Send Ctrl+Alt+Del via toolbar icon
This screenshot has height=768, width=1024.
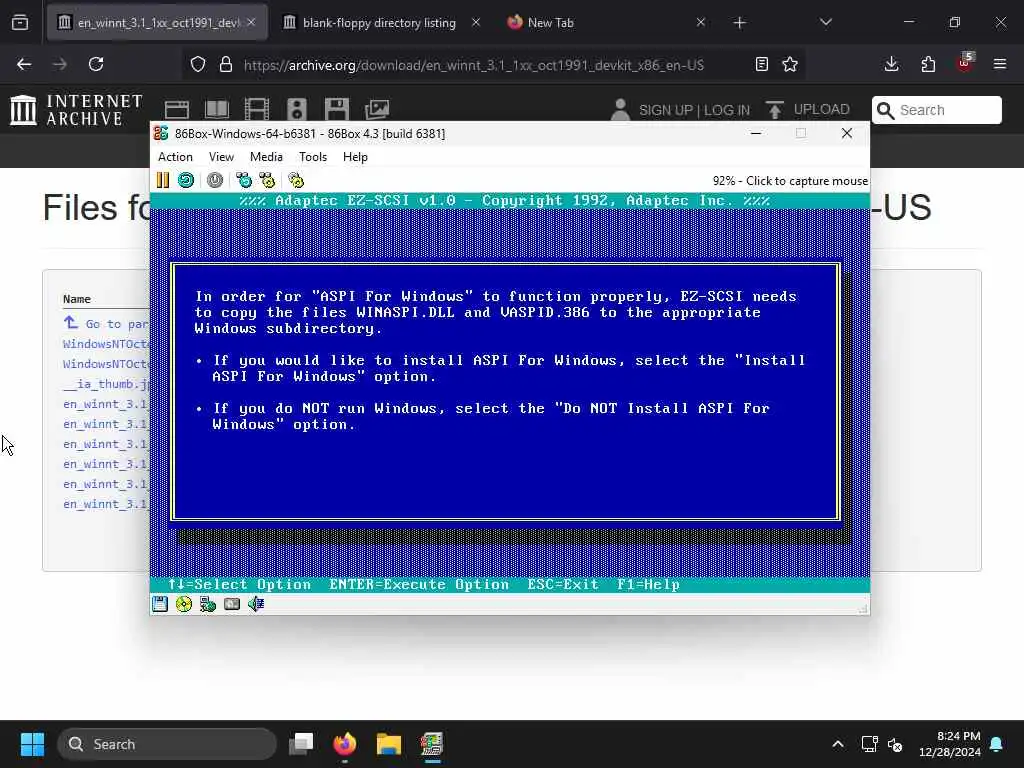click(x=244, y=180)
